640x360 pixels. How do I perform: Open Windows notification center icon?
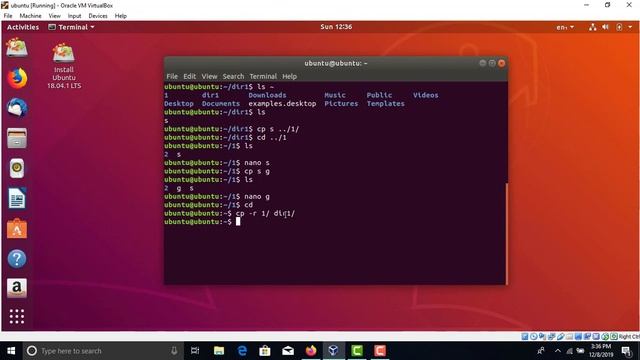pyautogui.click(x=627, y=351)
